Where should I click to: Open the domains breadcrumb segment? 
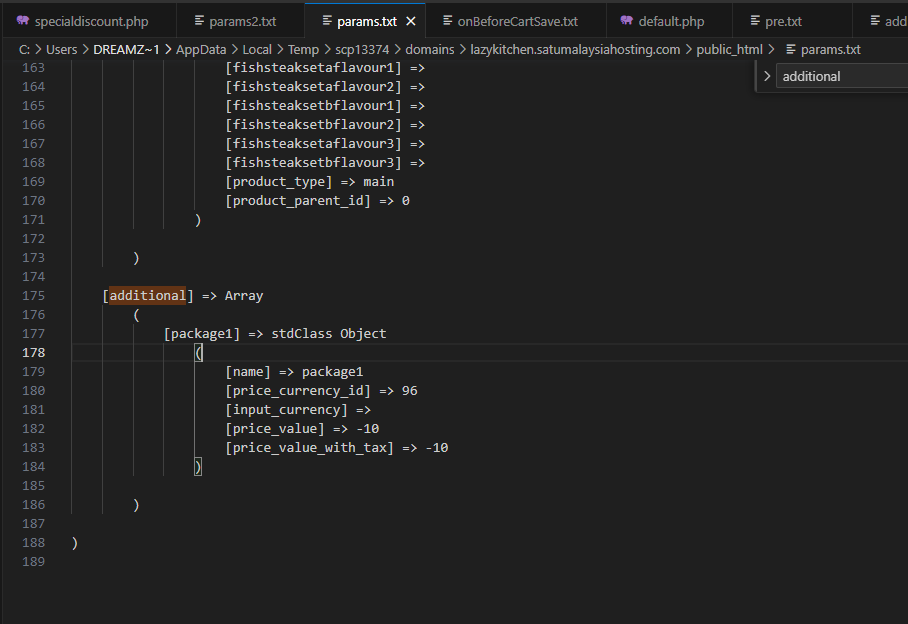429,49
